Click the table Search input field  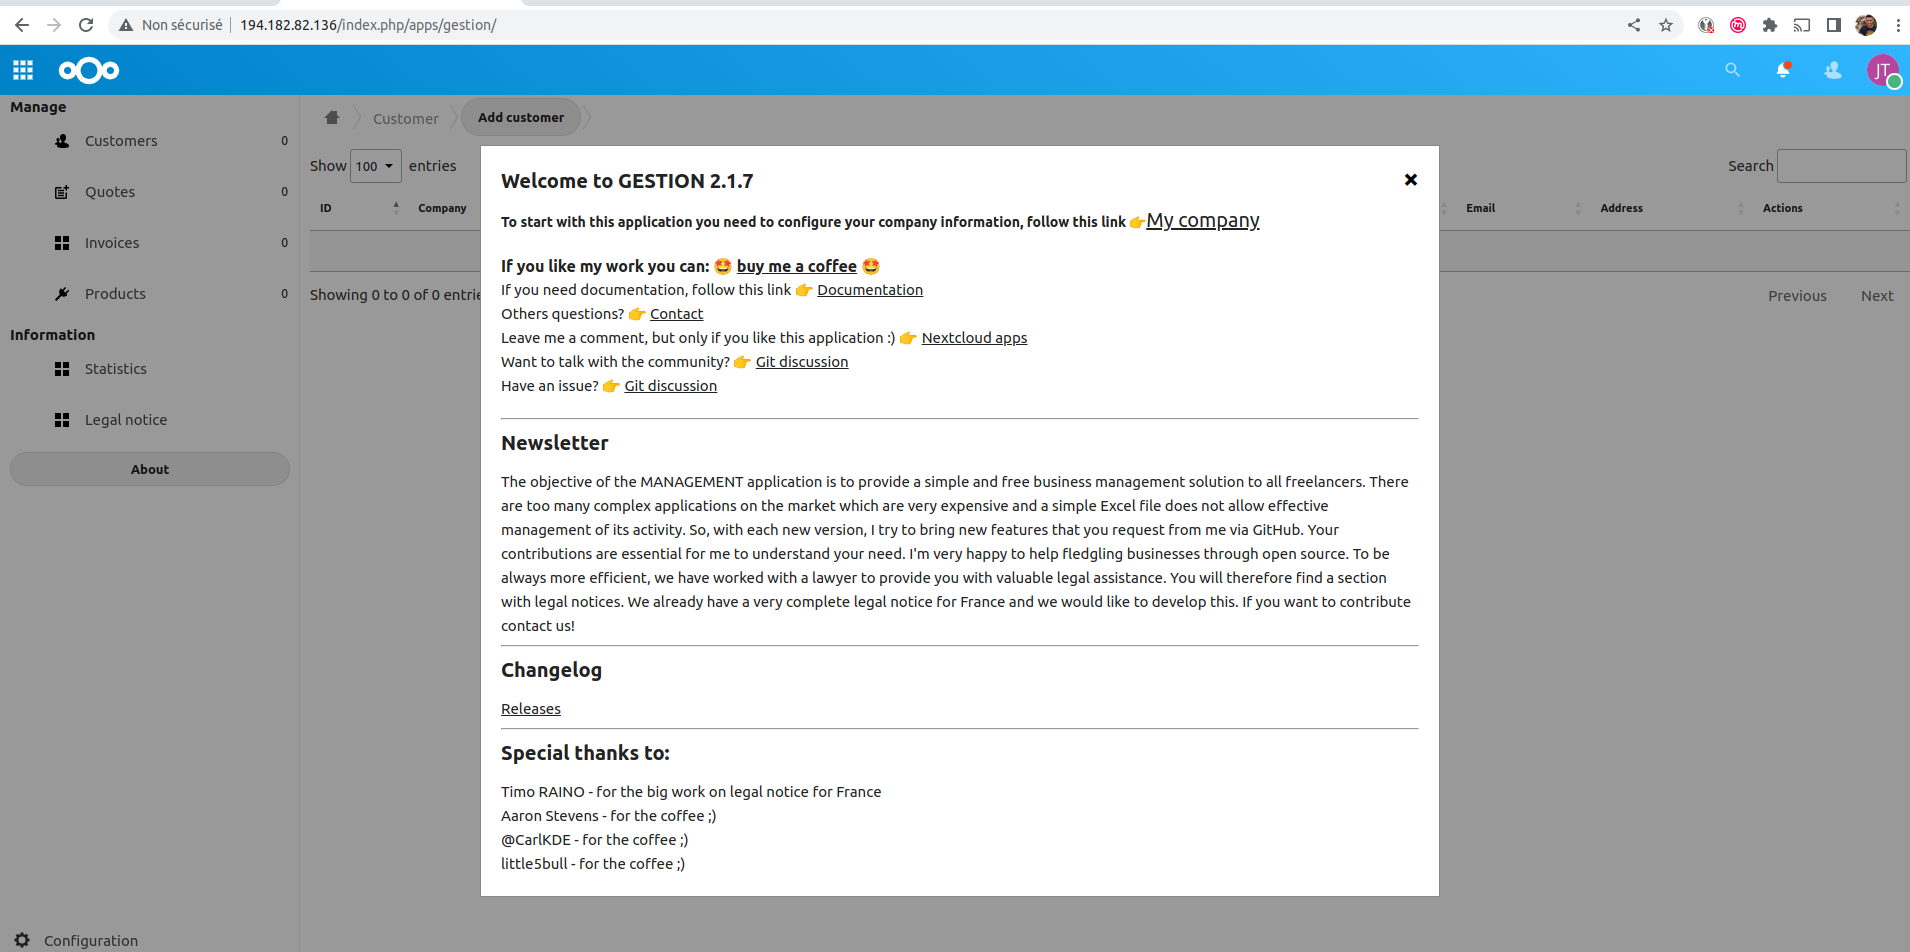pyautogui.click(x=1841, y=166)
